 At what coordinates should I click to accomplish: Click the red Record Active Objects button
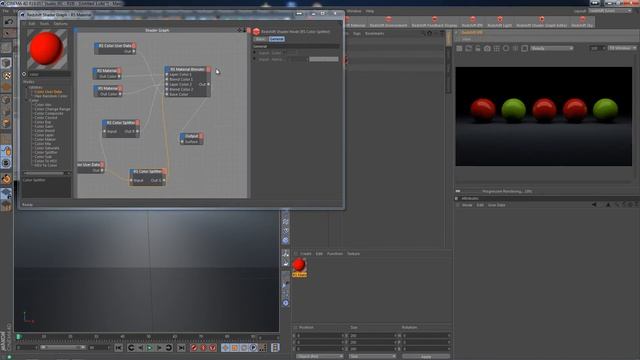(x=194, y=348)
